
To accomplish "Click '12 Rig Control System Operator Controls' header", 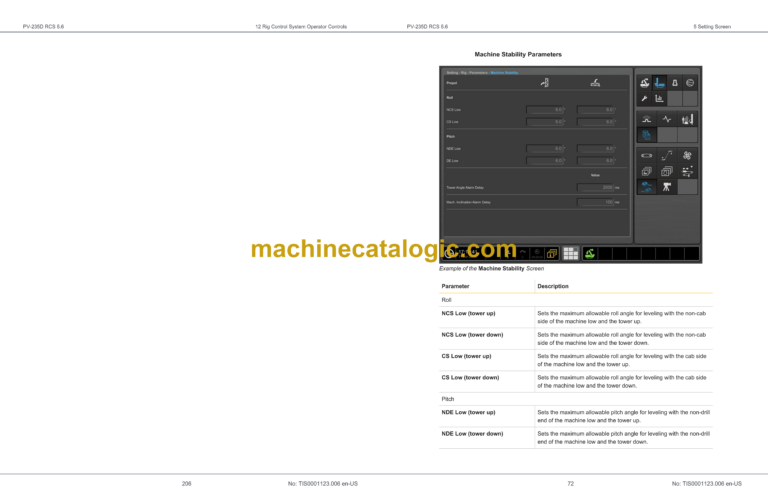I will (301, 26).
